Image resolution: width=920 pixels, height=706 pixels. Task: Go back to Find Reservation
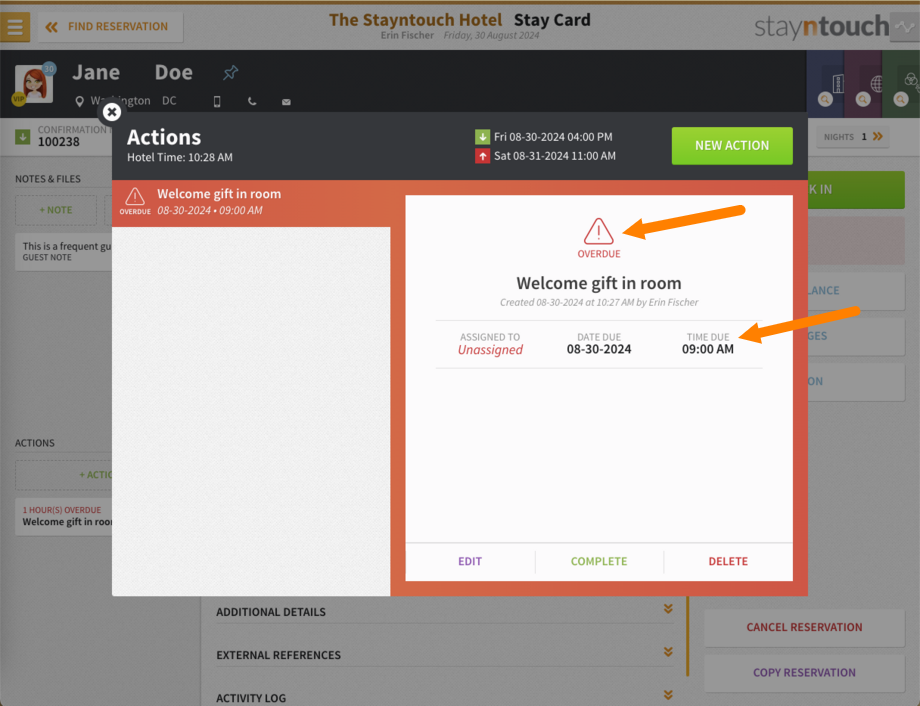(110, 27)
